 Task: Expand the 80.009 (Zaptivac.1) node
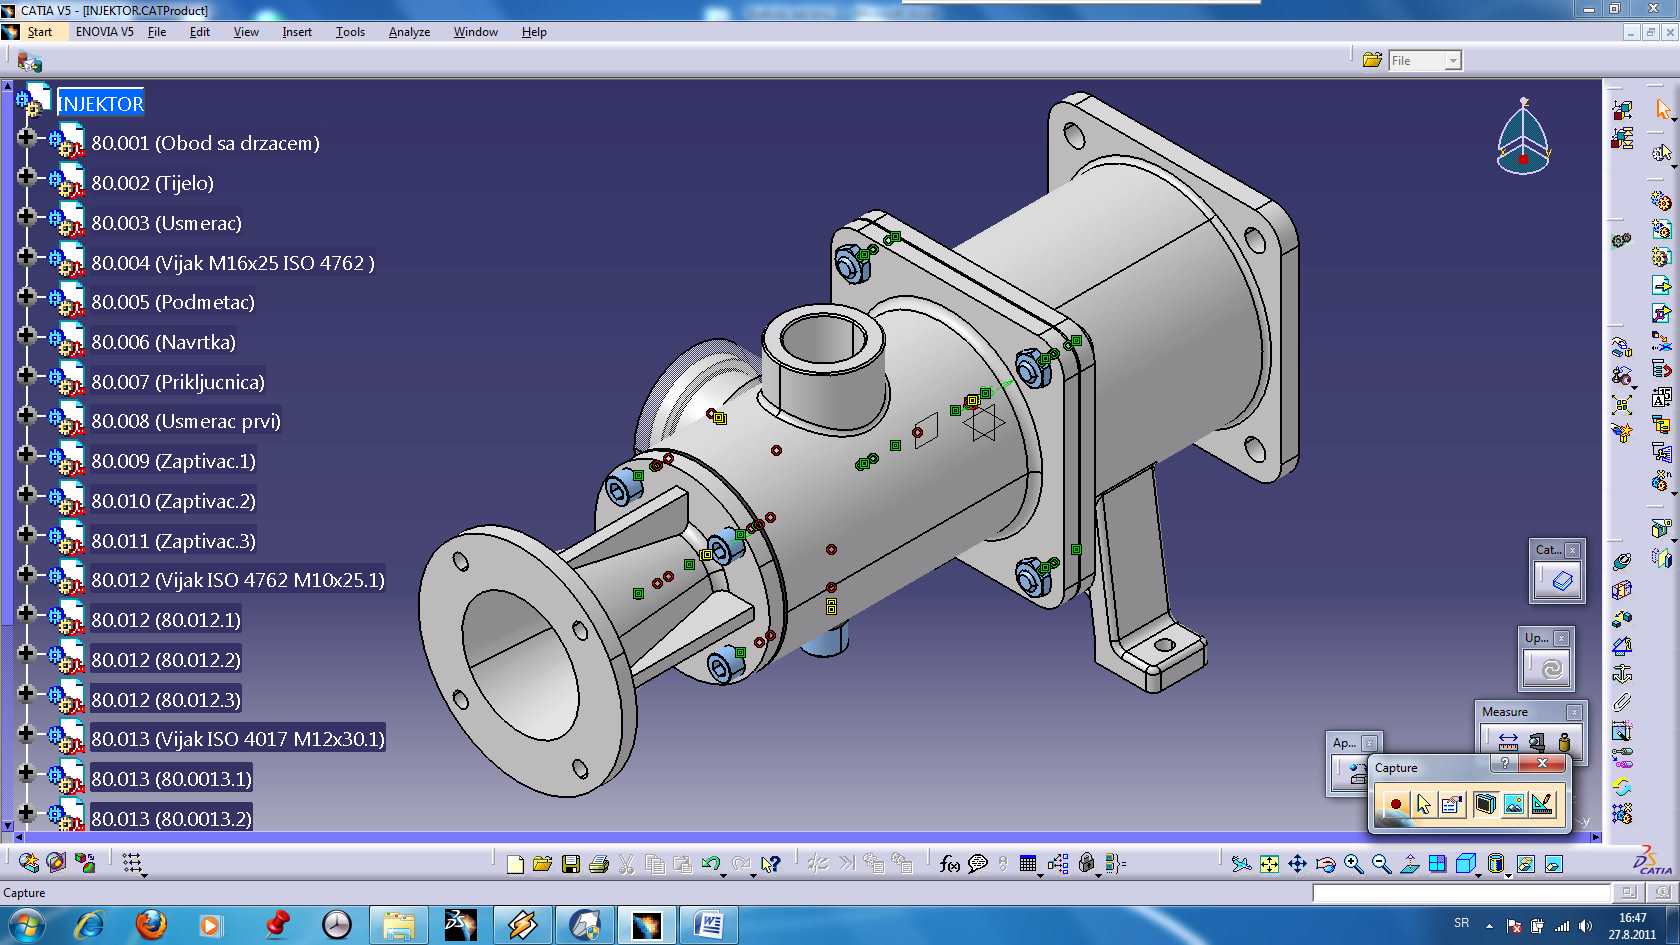click(x=27, y=455)
